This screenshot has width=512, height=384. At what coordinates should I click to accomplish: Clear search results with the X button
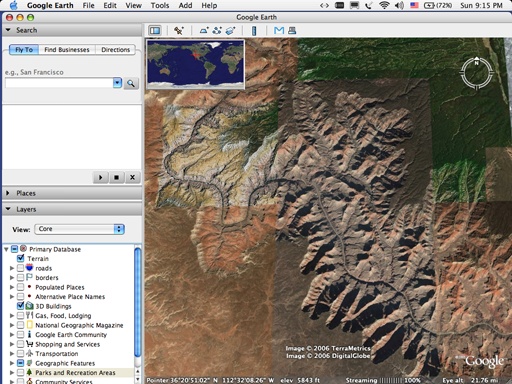click(x=132, y=177)
